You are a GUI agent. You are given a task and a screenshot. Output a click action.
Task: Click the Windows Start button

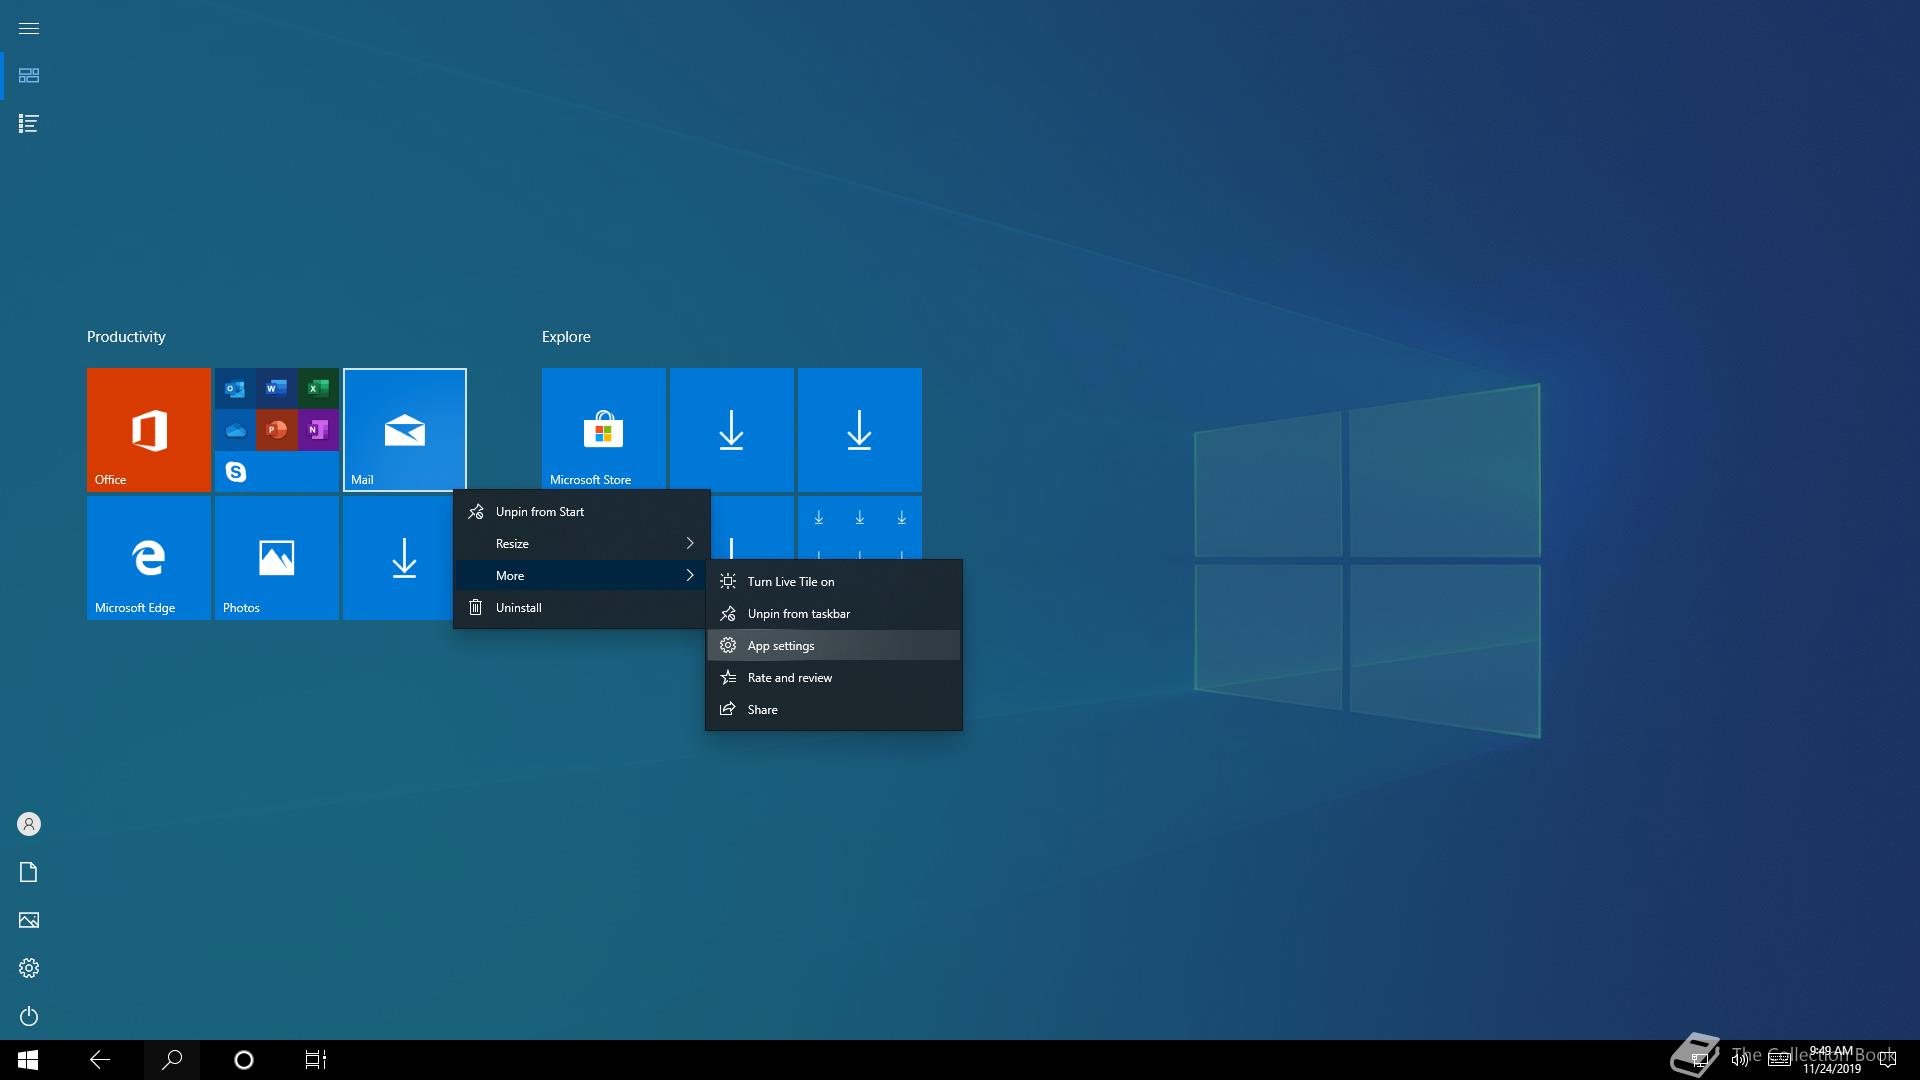point(28,1060)
